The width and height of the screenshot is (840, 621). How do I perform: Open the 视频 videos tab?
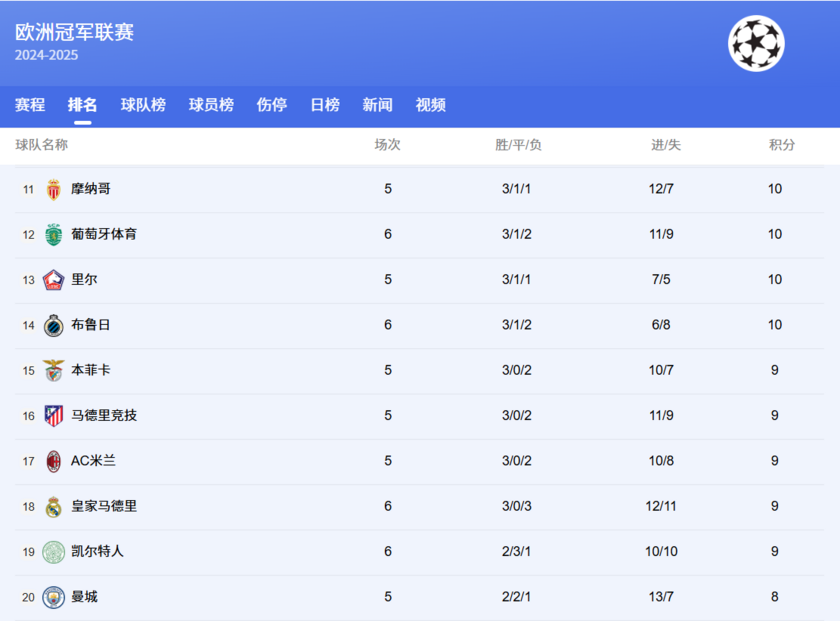click(x=430, y=104)
